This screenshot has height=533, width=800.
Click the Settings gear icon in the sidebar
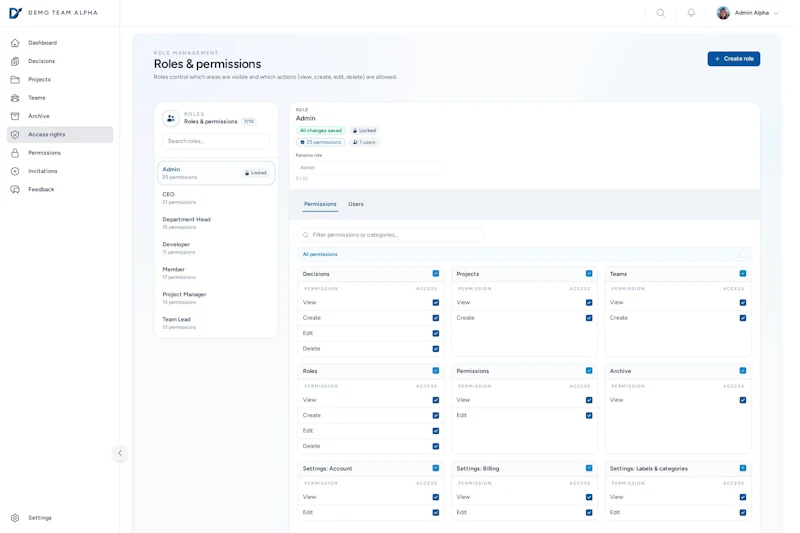[x=15, y=518]
